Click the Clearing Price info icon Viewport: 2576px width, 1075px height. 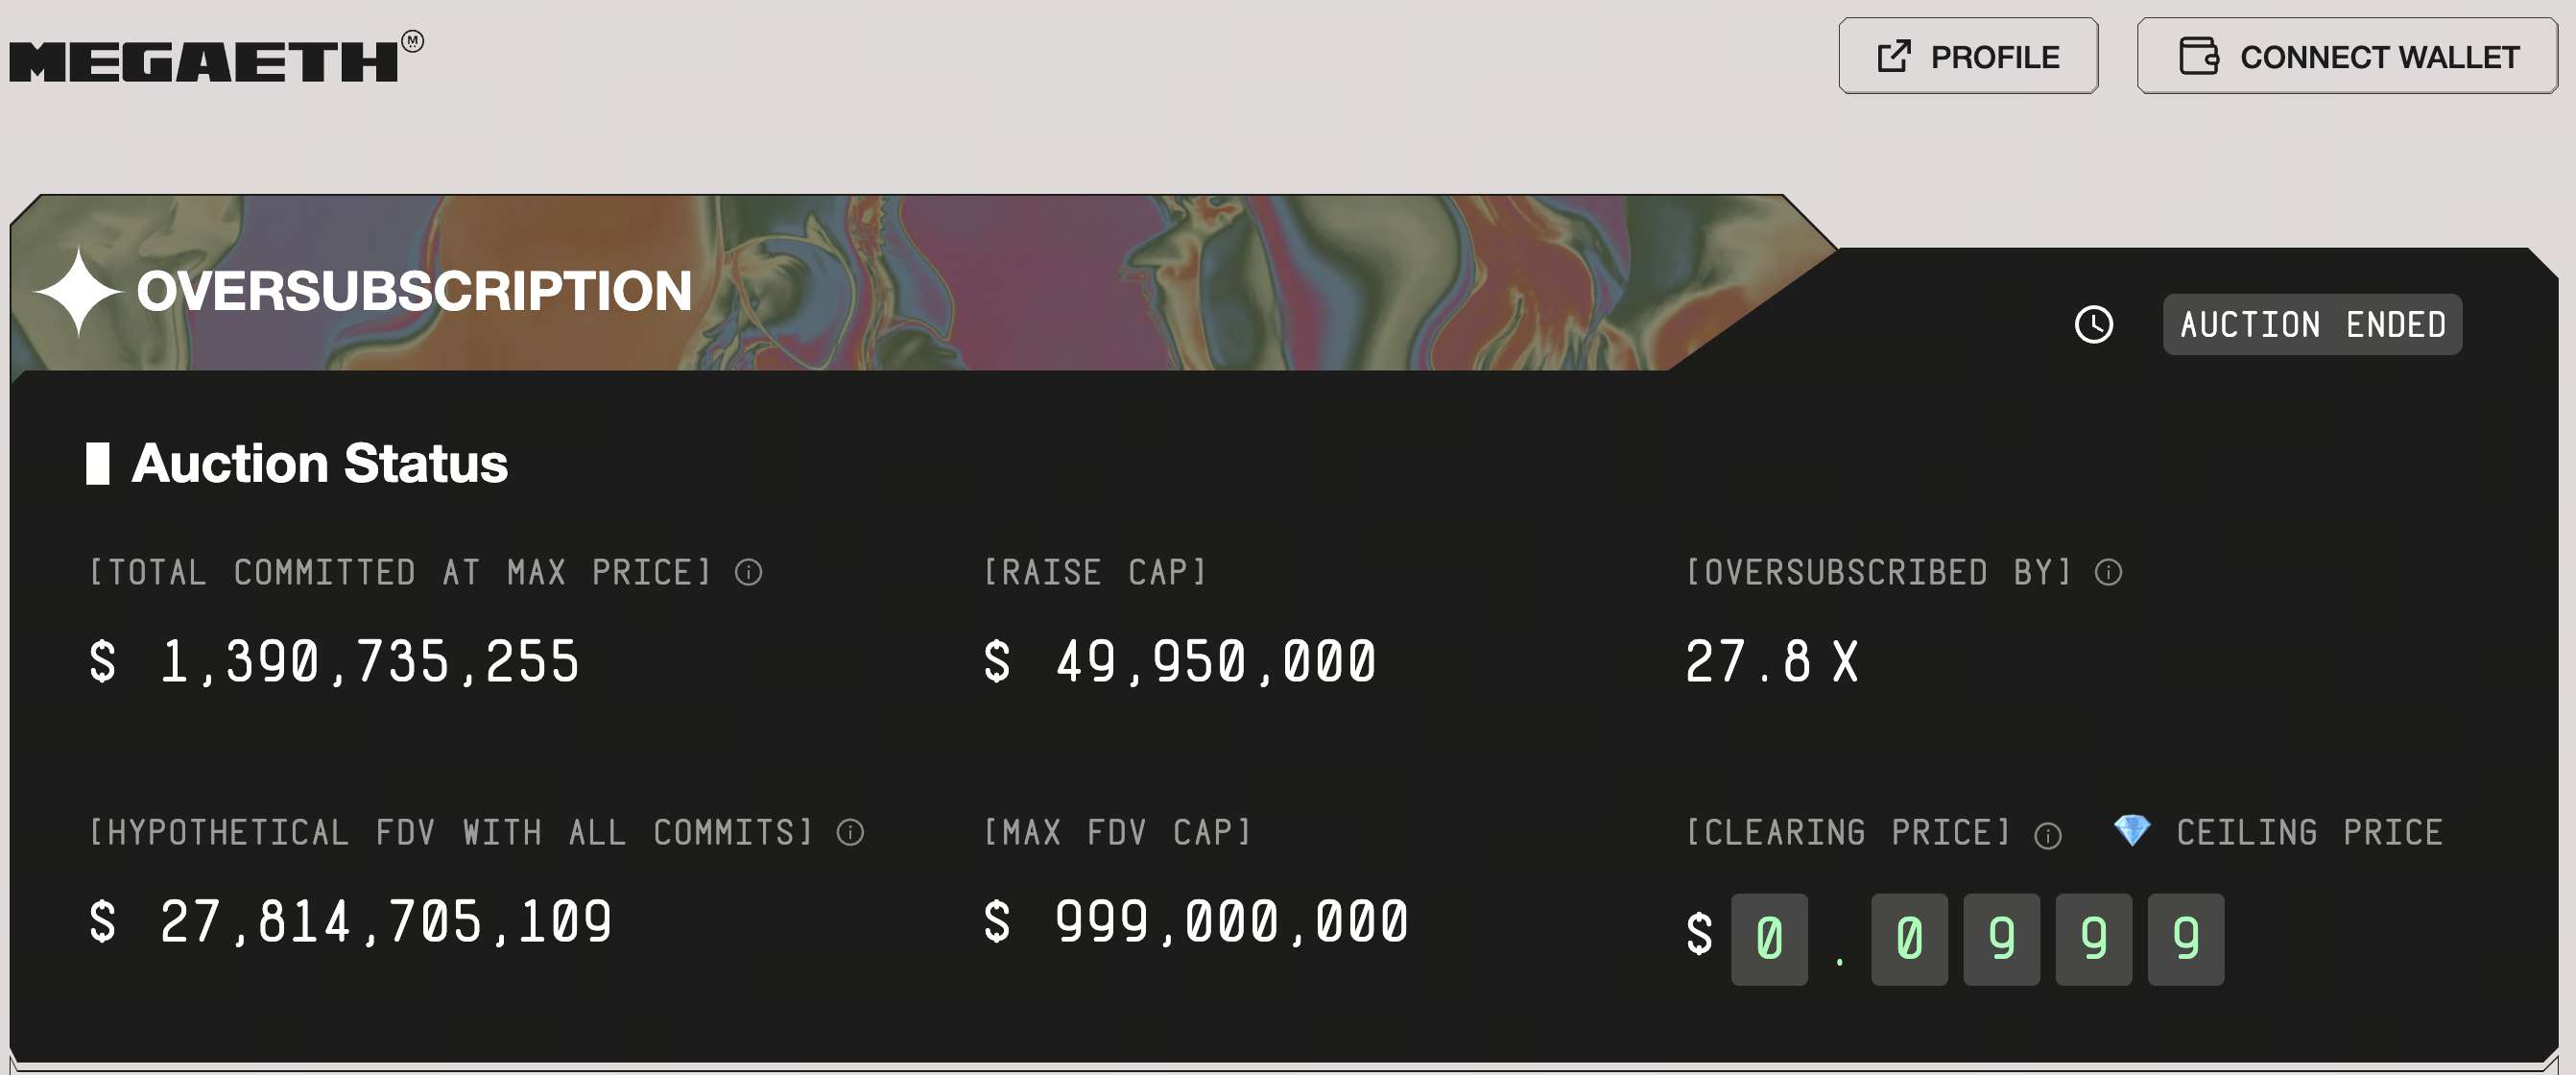[2048, 835]
